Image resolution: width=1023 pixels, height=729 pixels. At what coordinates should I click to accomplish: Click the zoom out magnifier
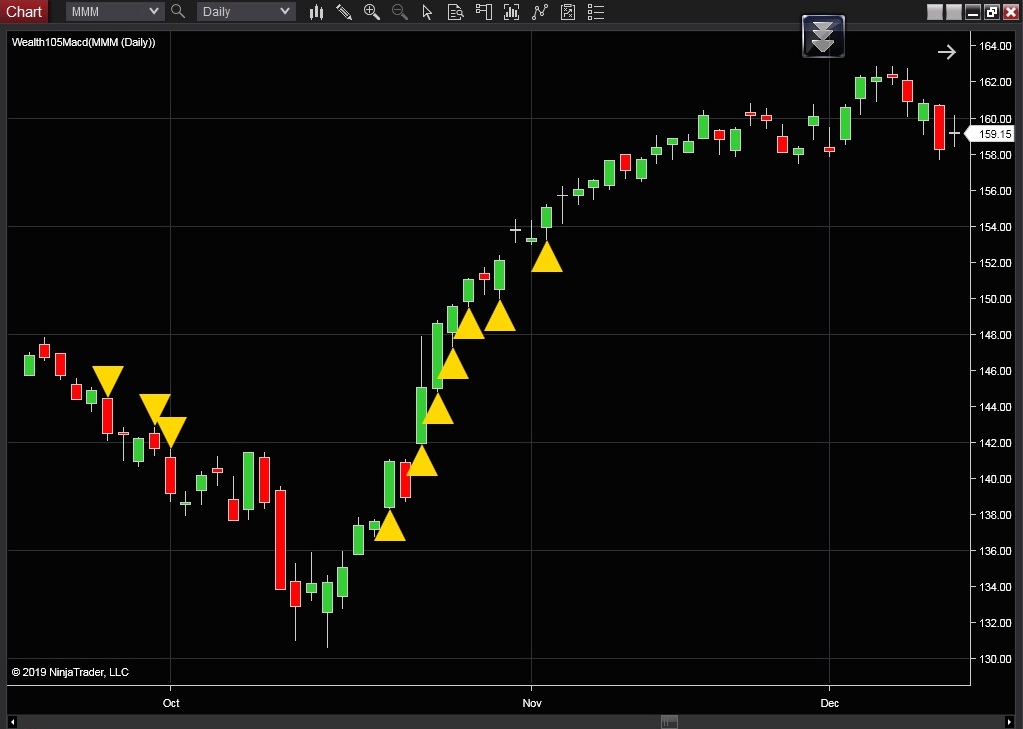pyautogui.click(x=400, y=12)
